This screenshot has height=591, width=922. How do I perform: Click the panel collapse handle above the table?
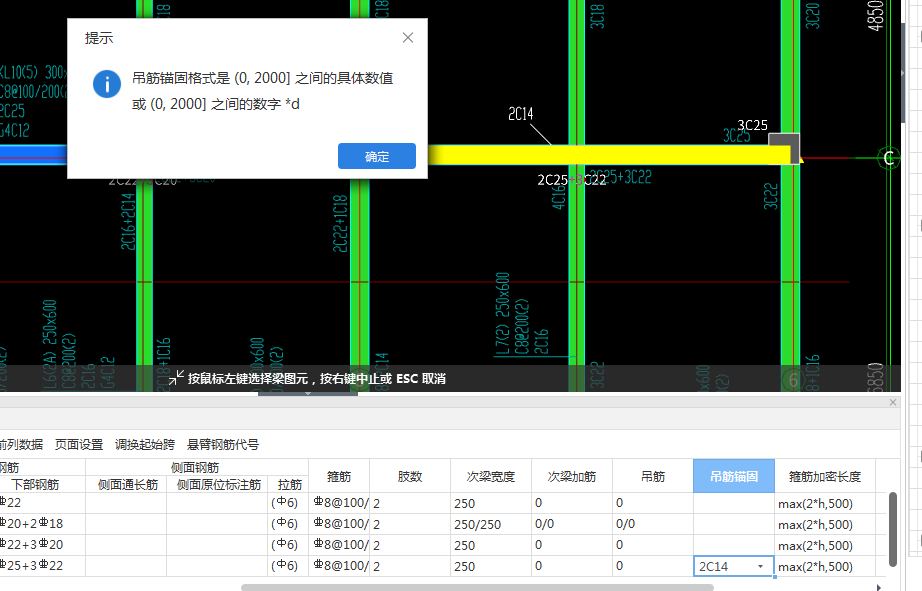pos(308,393)
